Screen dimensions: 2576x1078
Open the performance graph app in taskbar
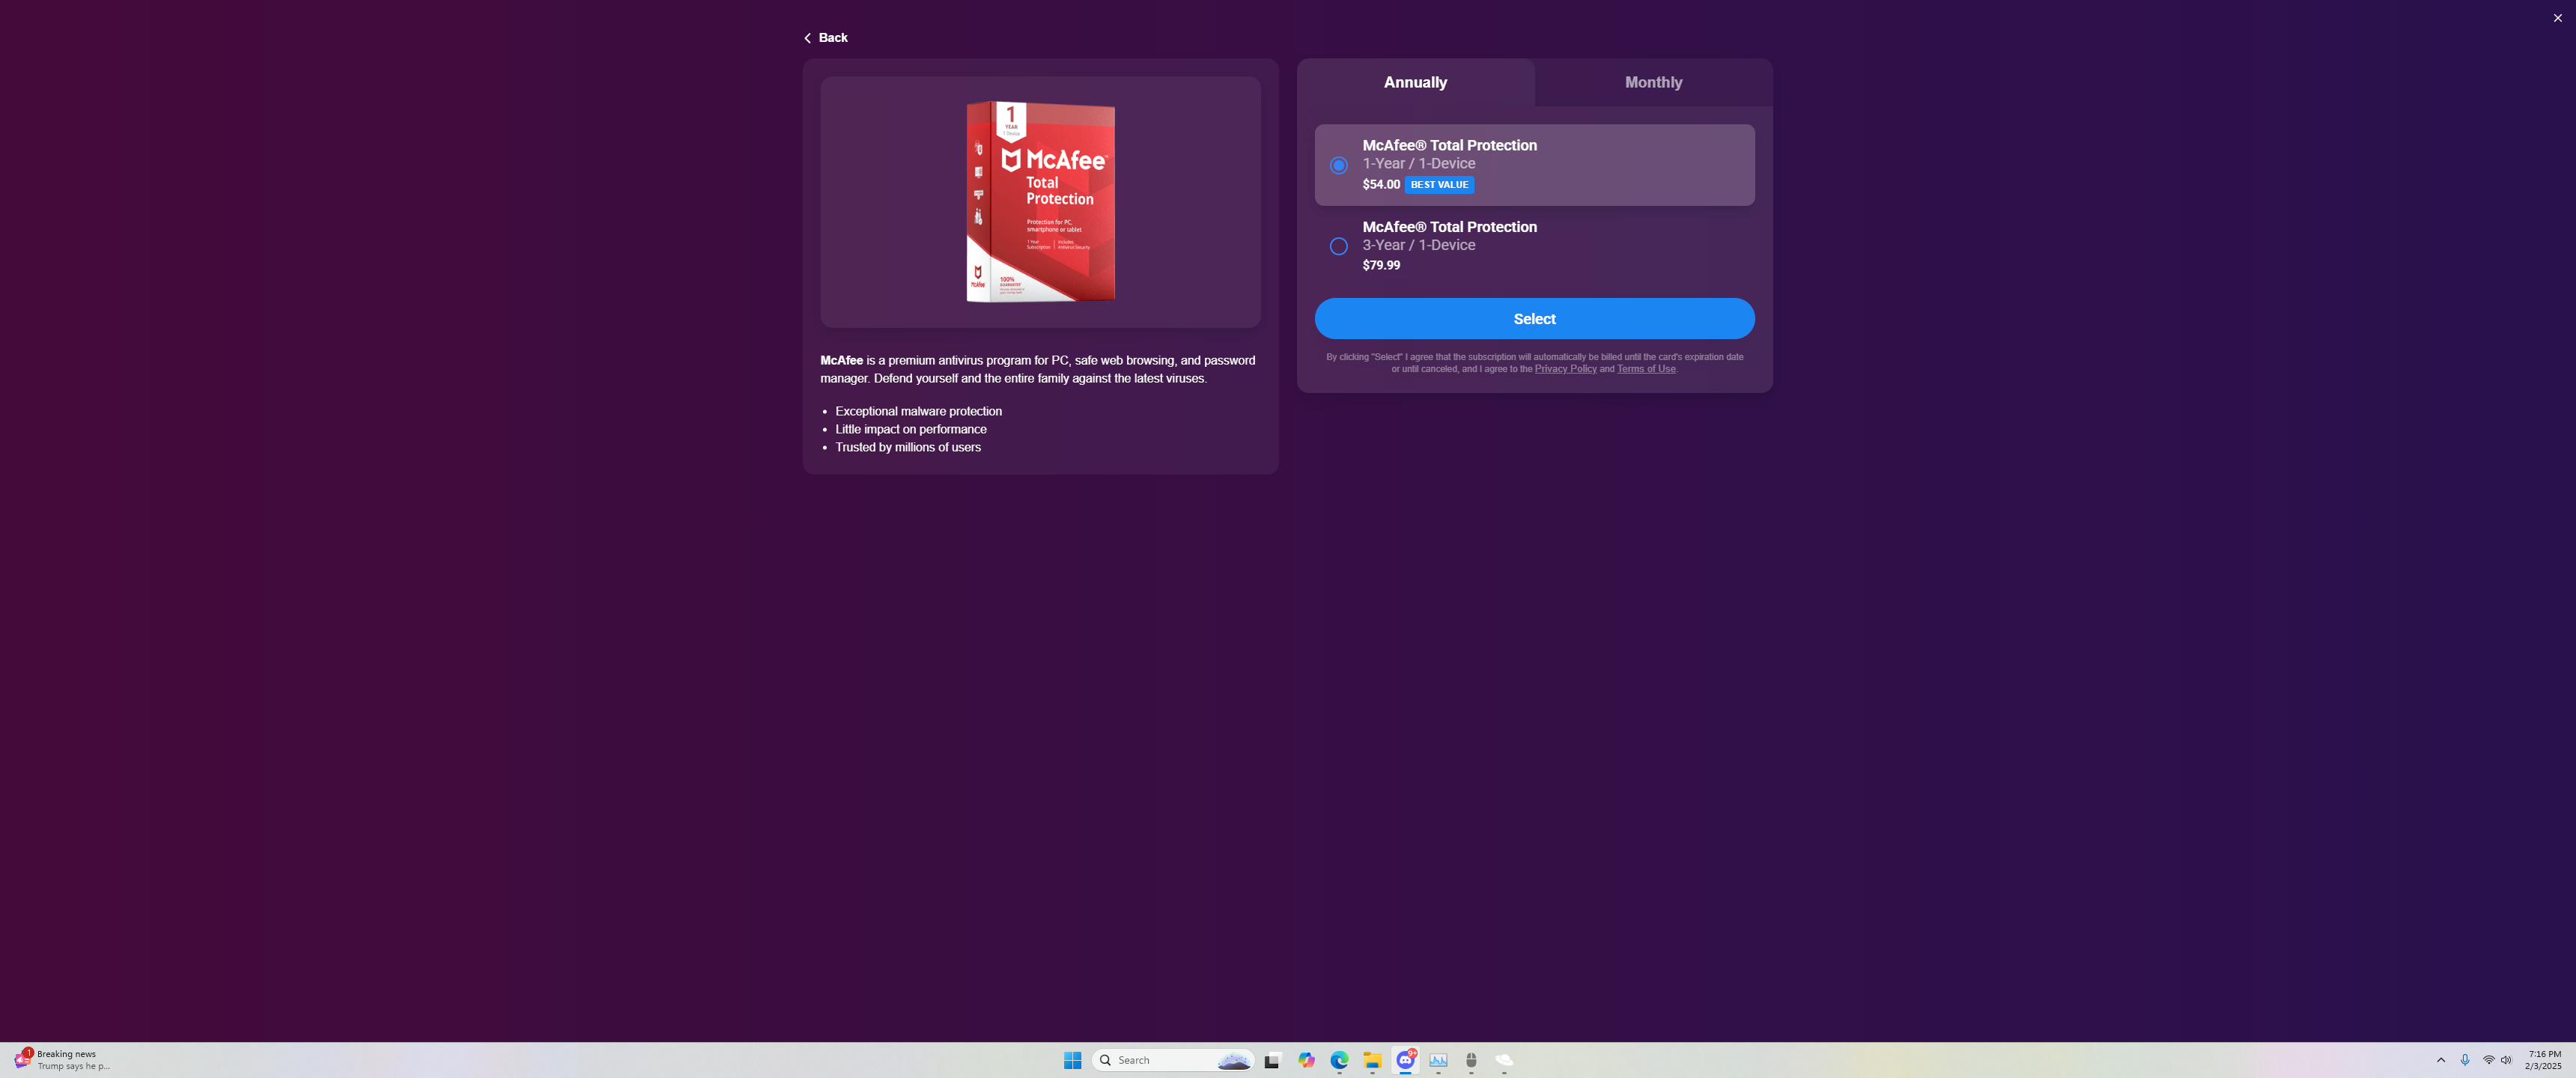click(x=1438, y=1060)
